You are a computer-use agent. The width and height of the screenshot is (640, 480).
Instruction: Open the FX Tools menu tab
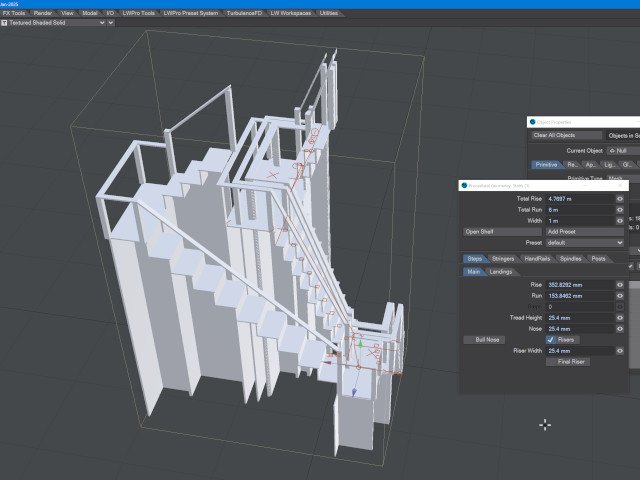pyautogui.click(x=13, y=13)
